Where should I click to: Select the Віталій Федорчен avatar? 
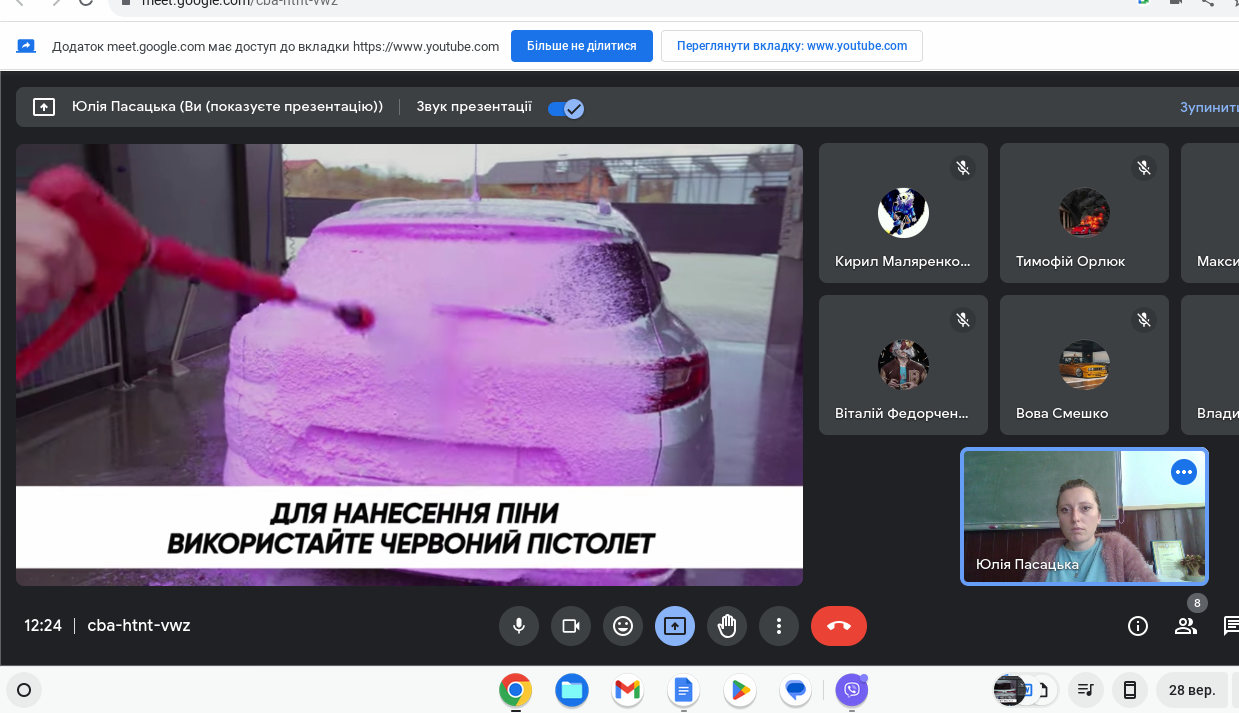(903, 365)
